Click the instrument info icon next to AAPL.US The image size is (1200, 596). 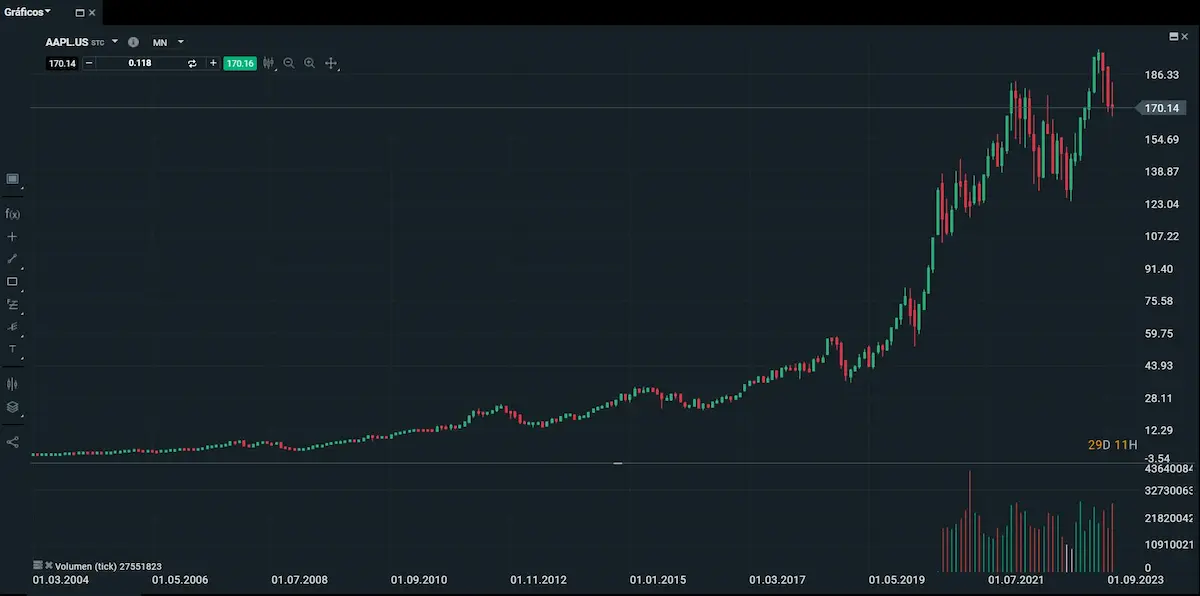tap(134, 42)
